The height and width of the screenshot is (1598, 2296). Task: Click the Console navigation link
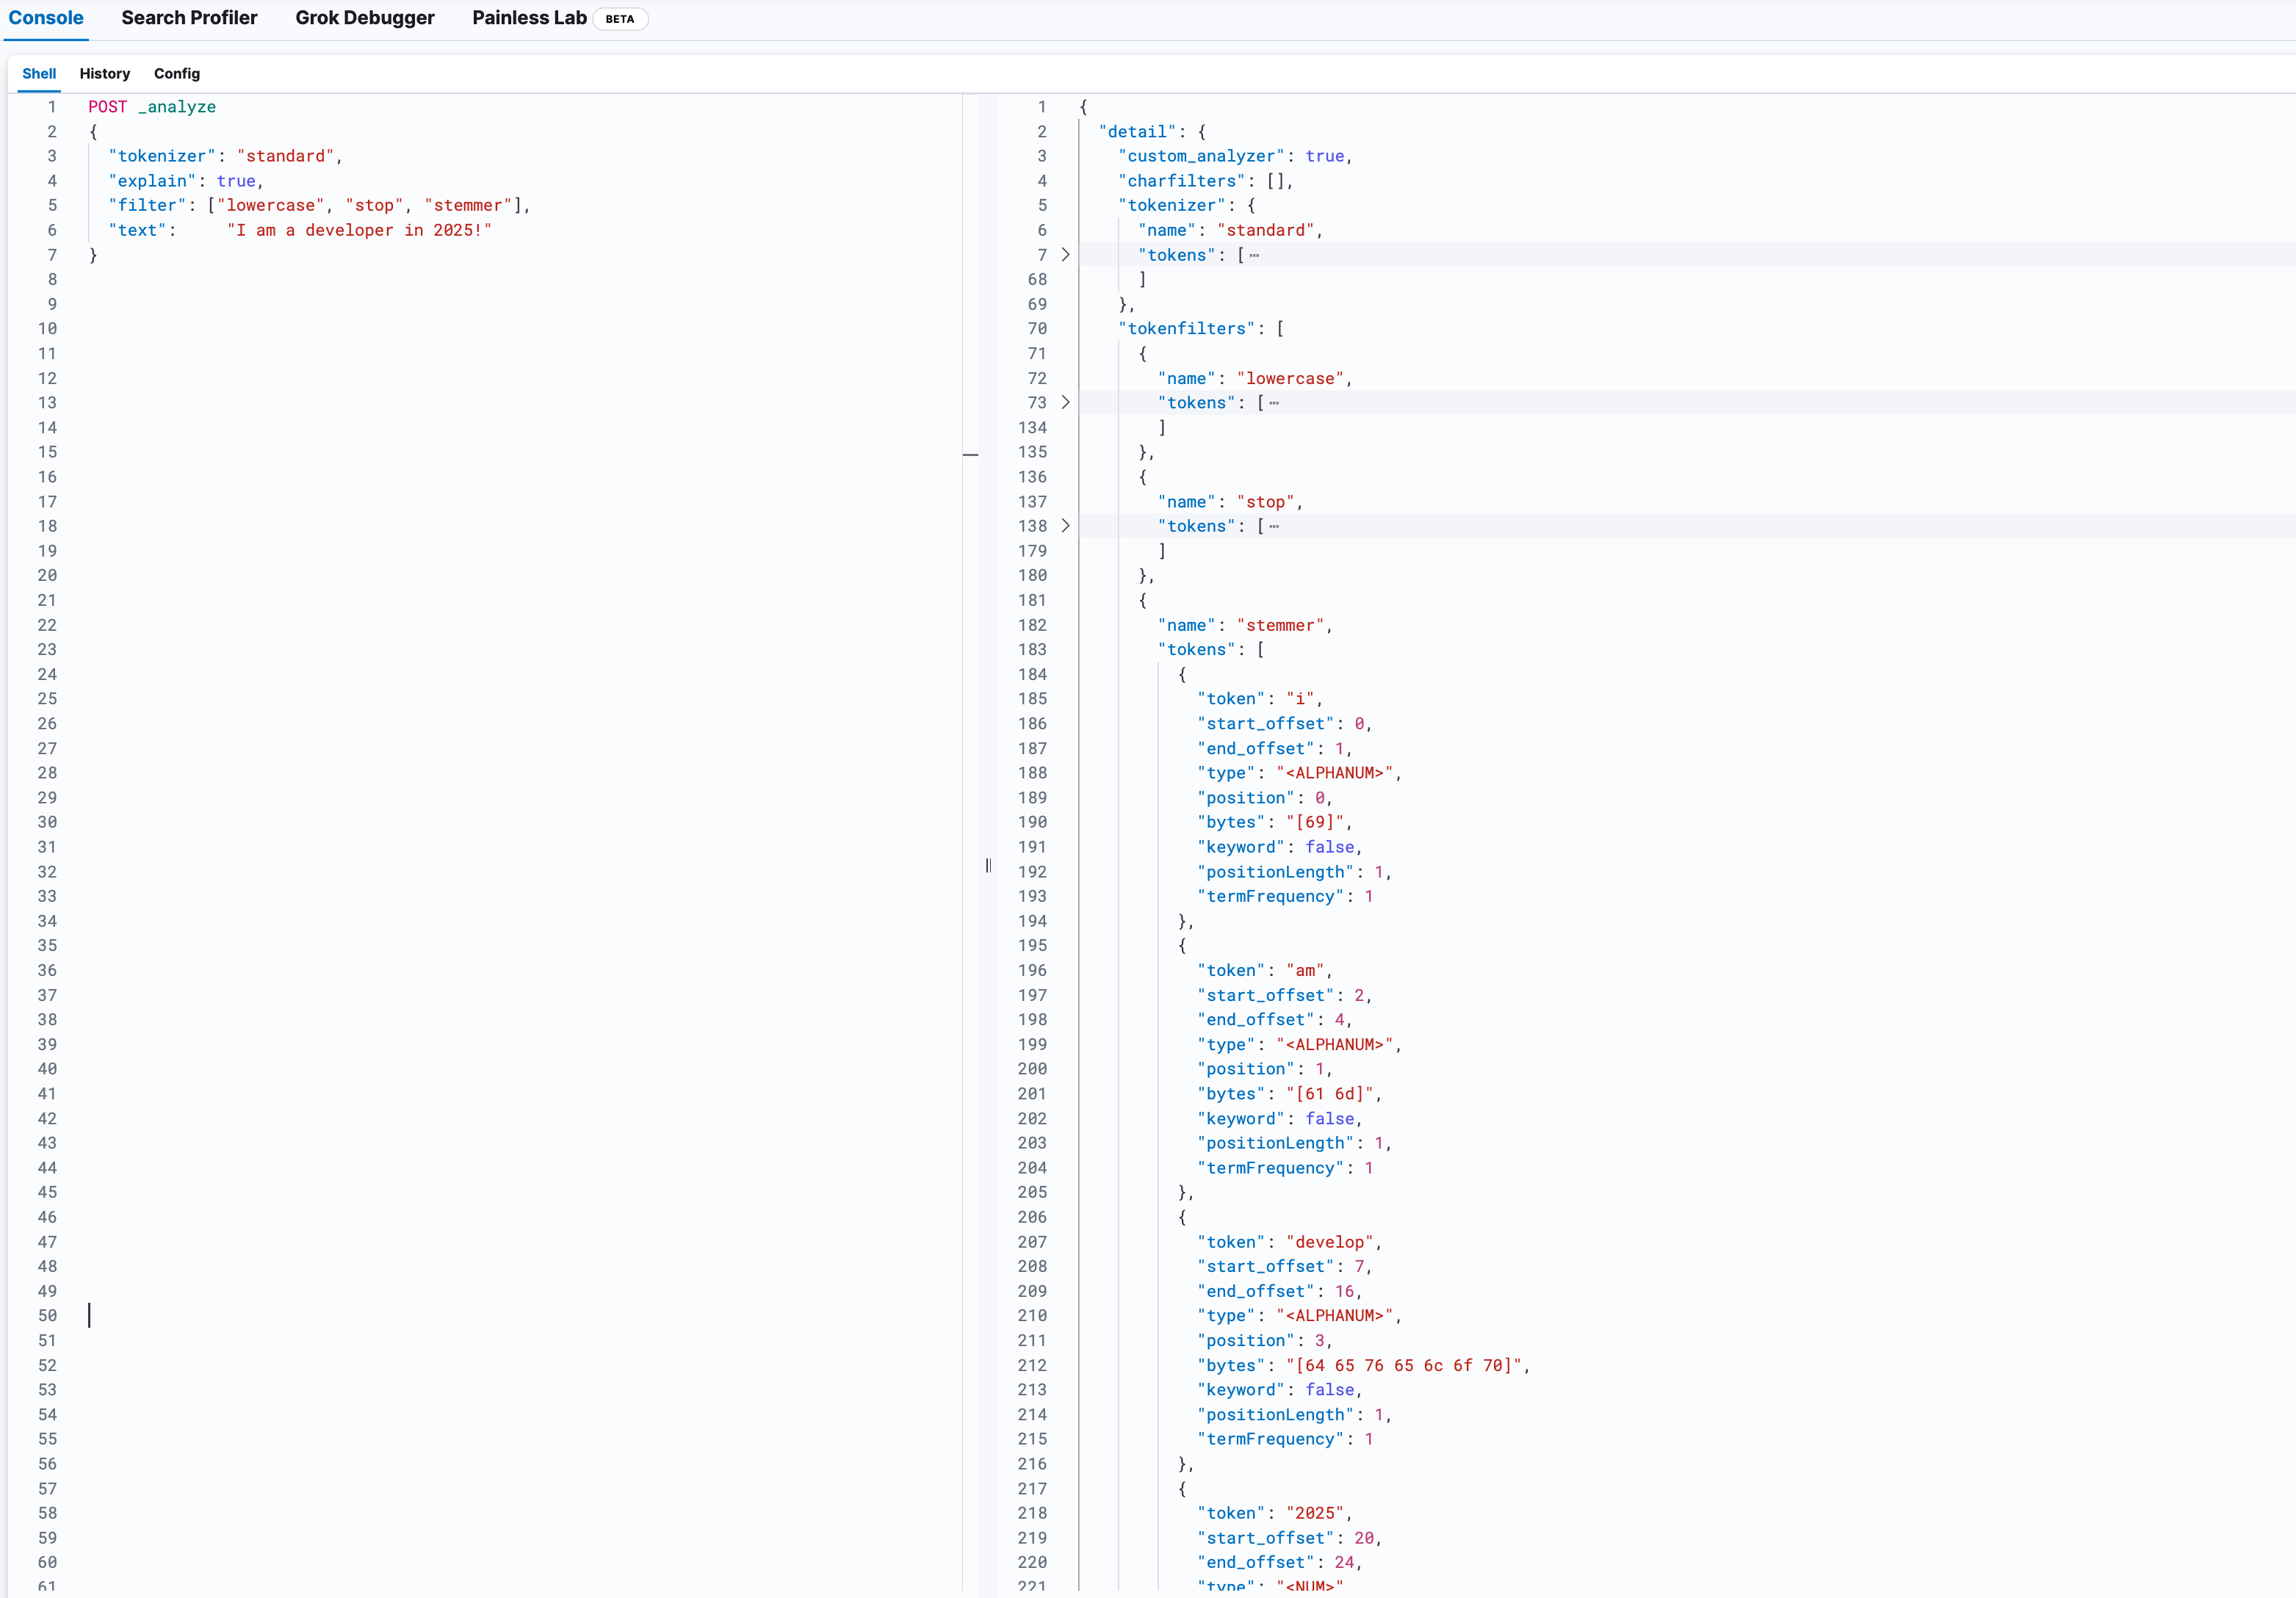46,18
